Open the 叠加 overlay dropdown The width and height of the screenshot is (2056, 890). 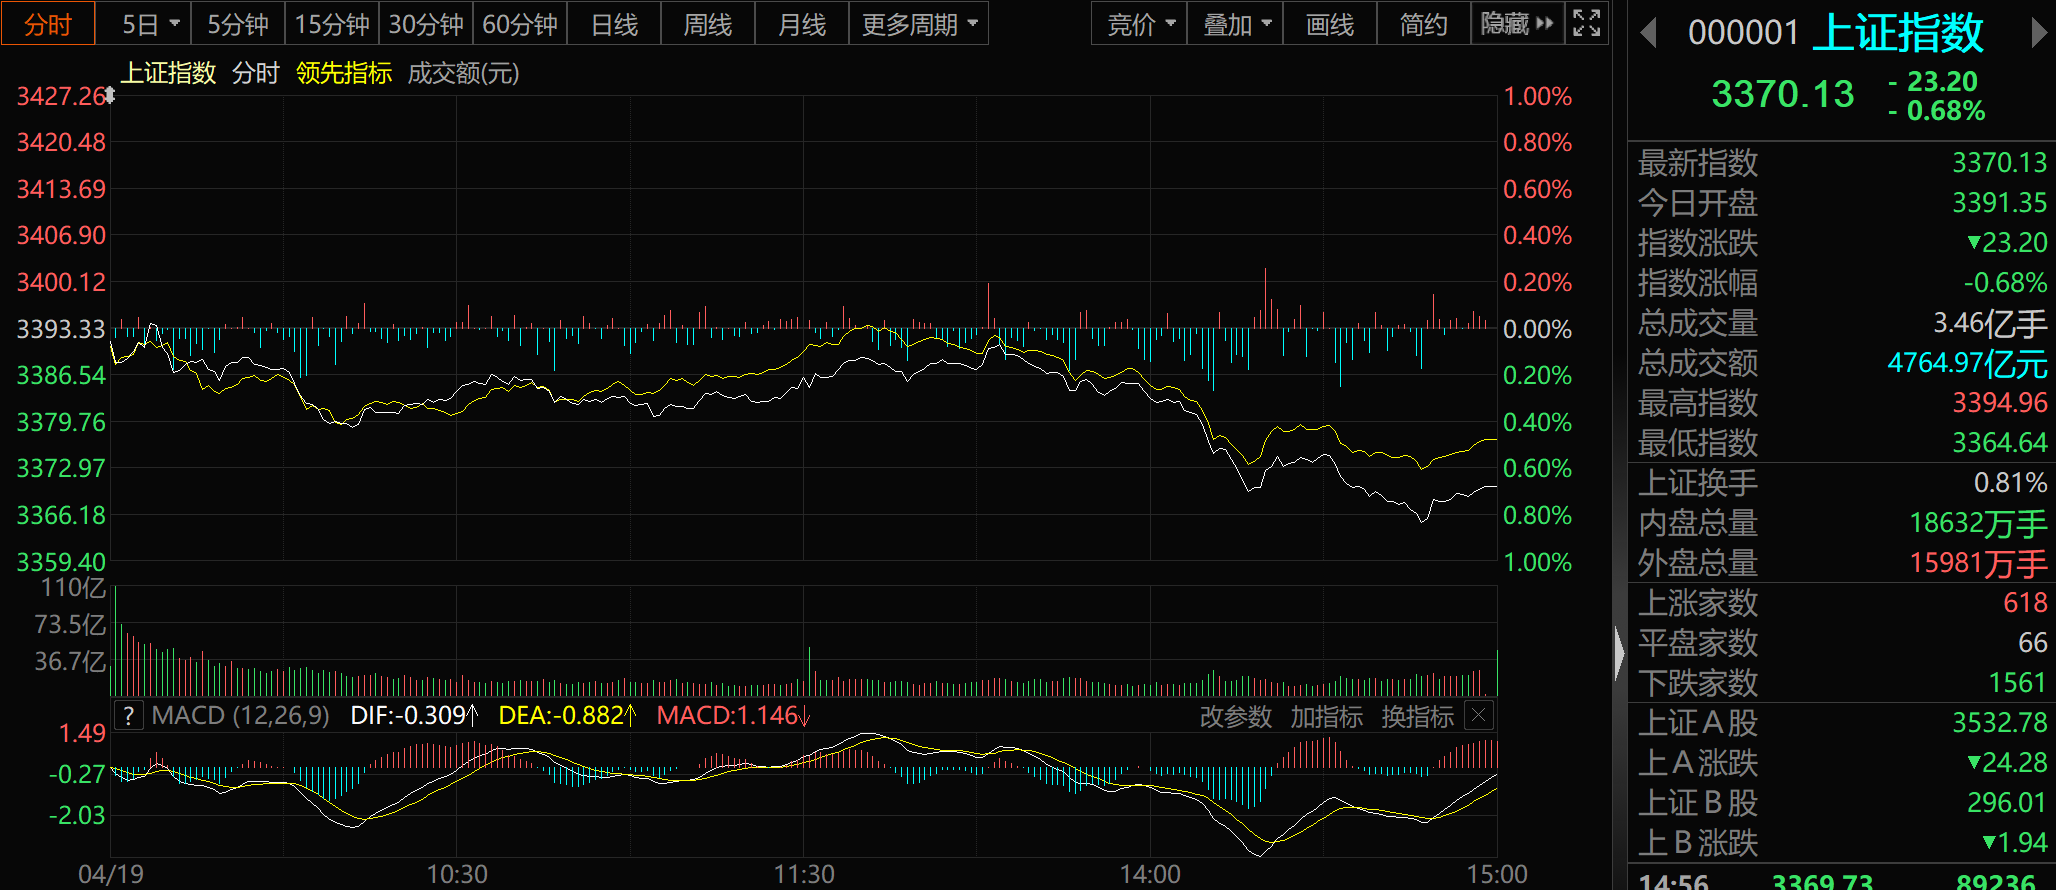pos(1235,24)
